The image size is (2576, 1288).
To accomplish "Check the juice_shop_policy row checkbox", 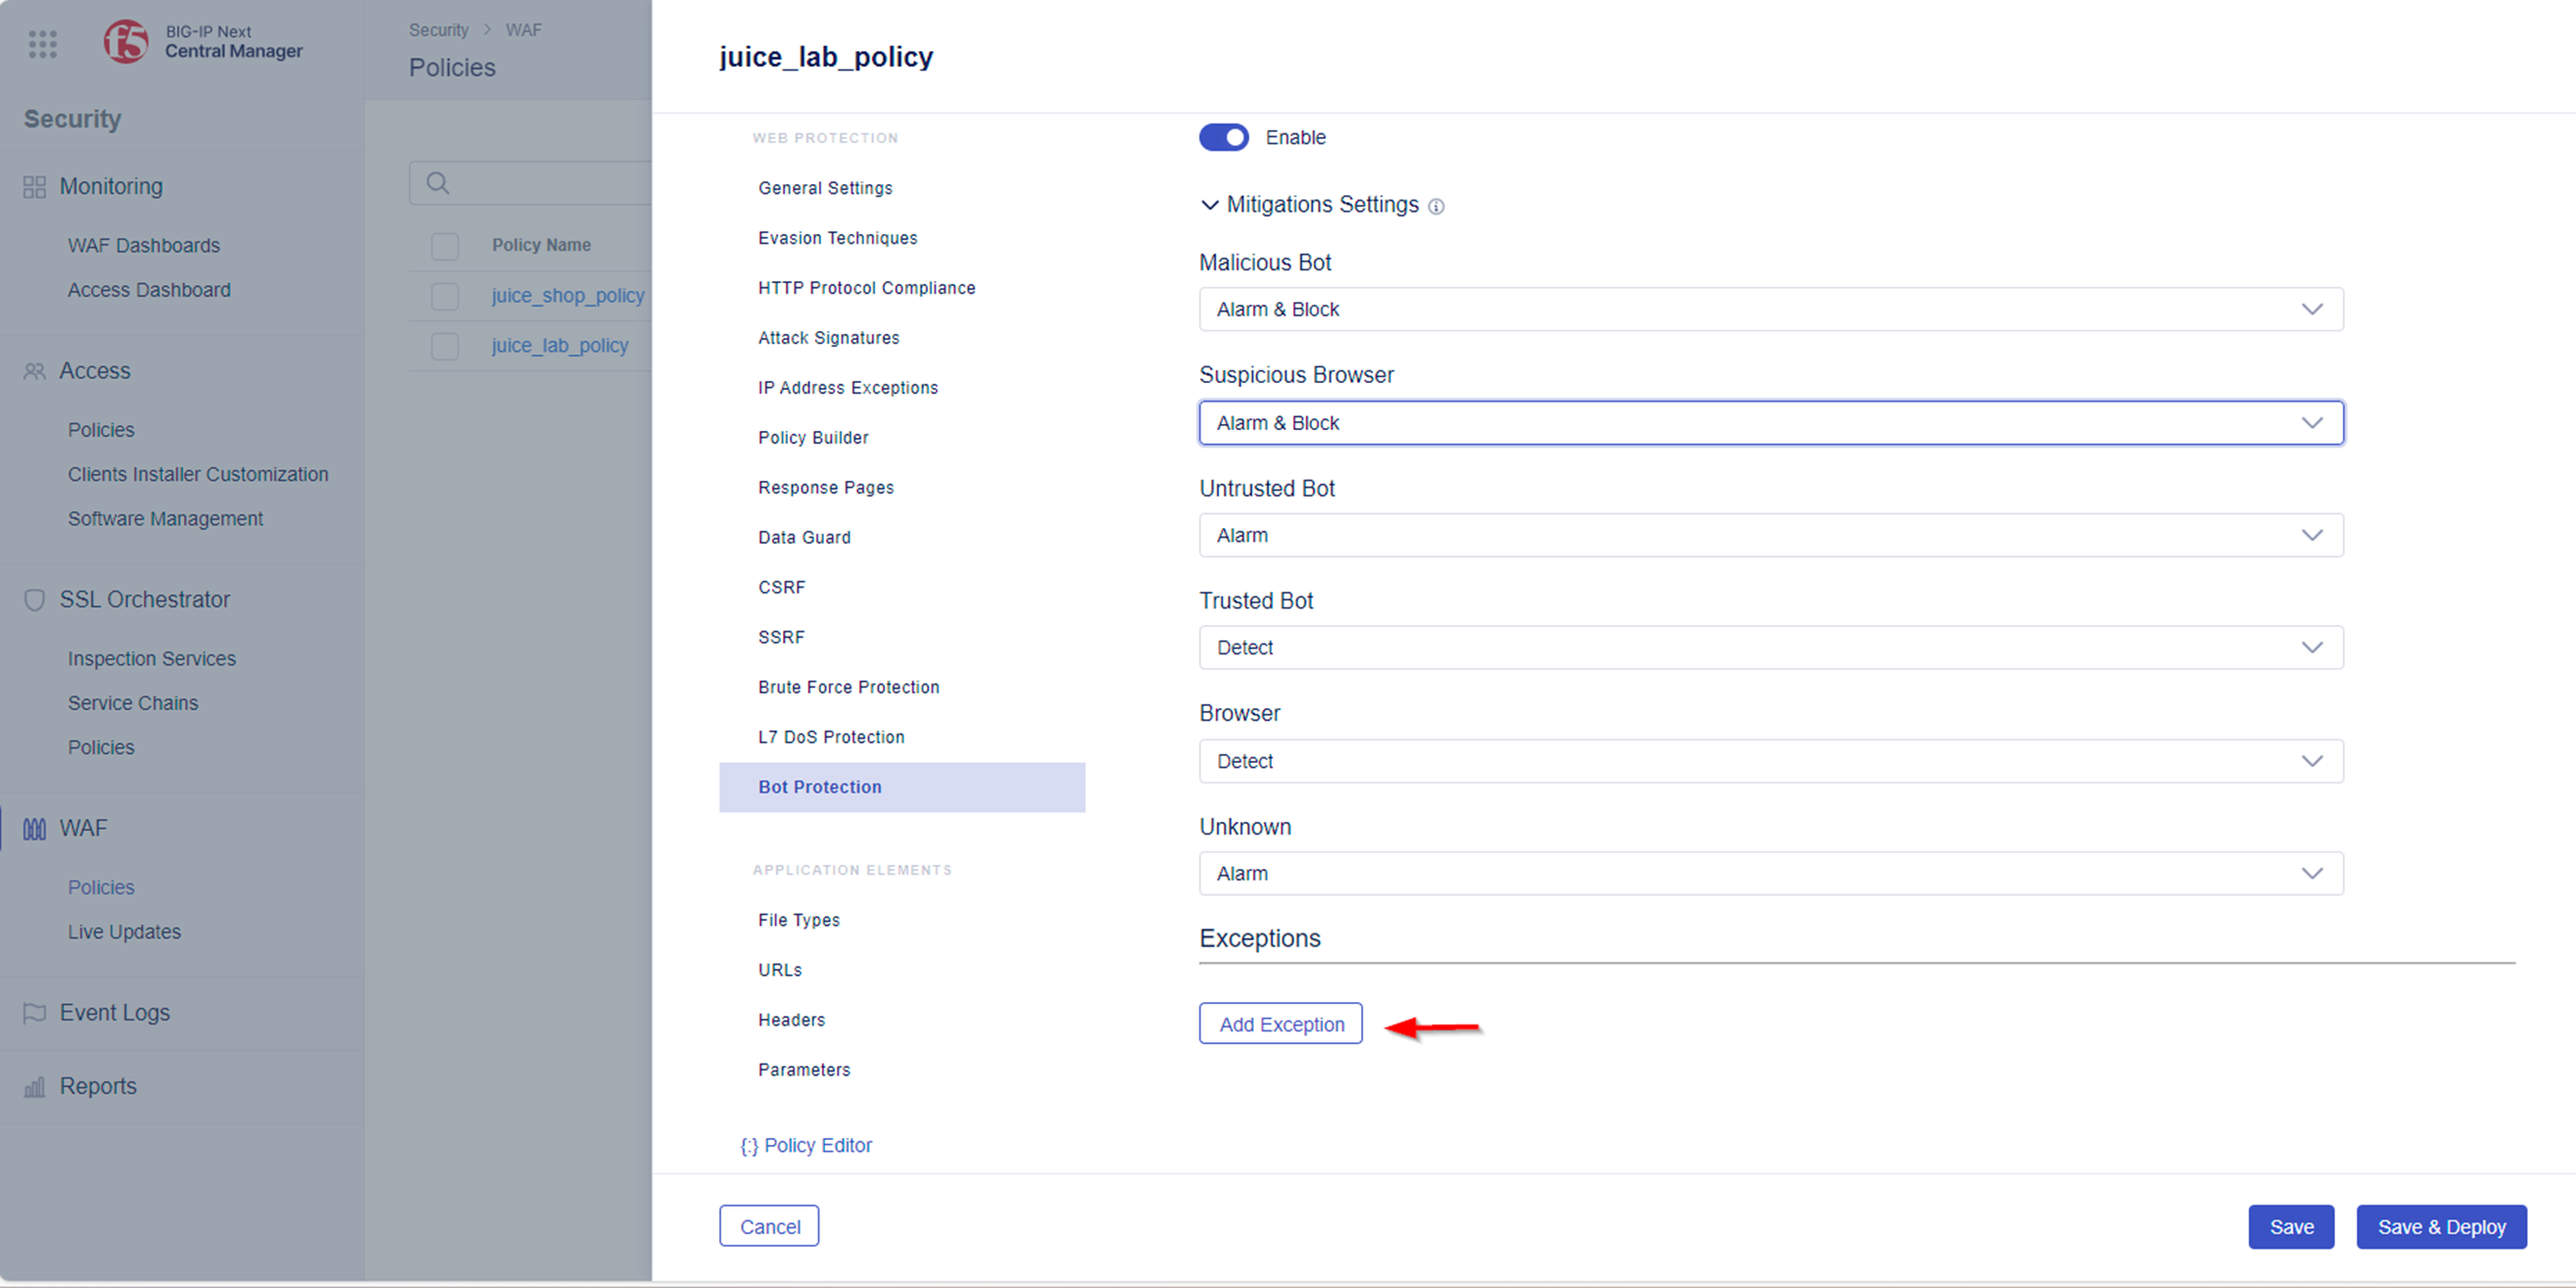I will point(445,296).
